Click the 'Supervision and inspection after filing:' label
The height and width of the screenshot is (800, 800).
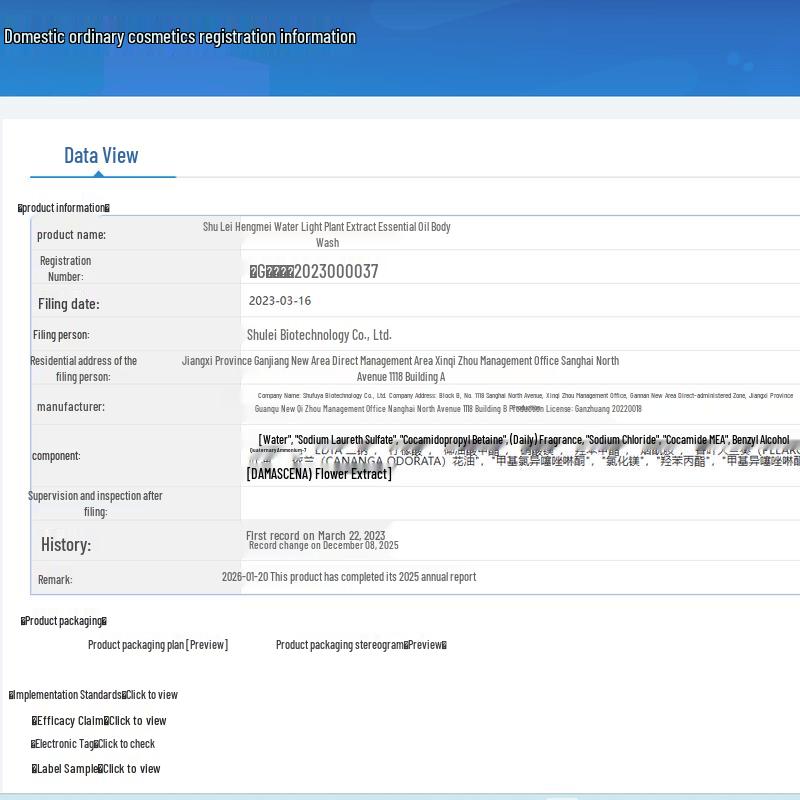click(x=95, y=504)
